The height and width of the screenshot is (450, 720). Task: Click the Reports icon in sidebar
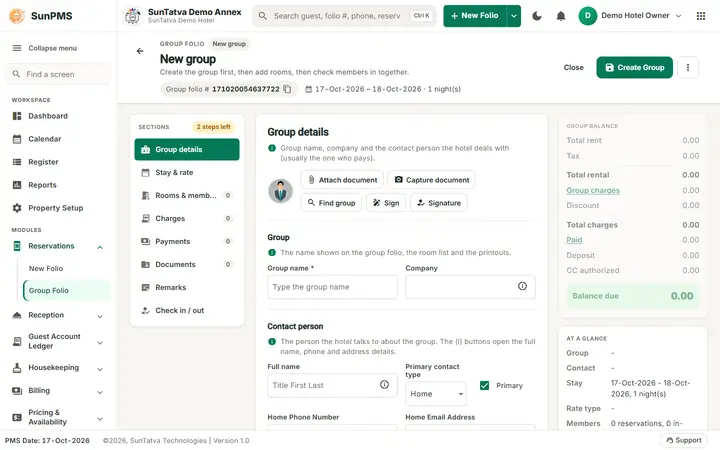(17, 185)
